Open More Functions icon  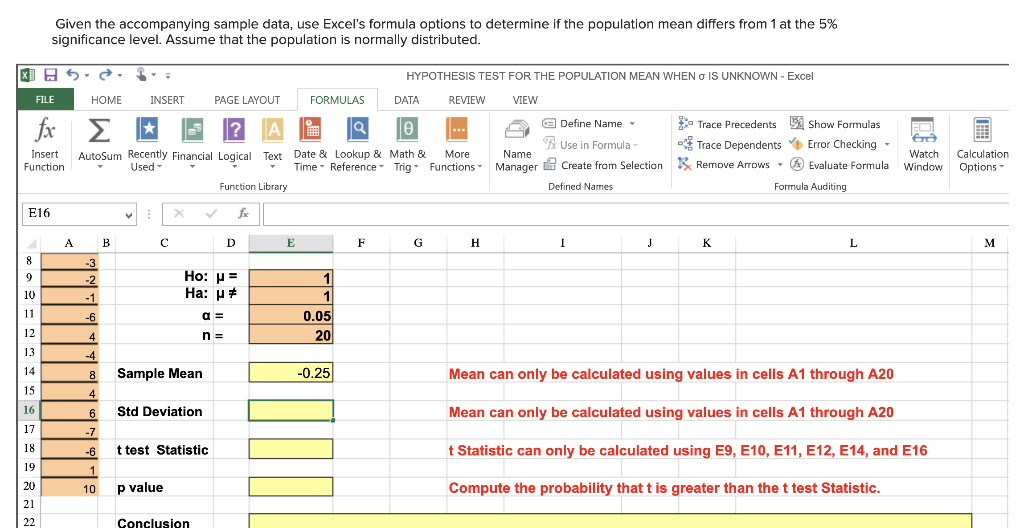(x=456, y=129)
